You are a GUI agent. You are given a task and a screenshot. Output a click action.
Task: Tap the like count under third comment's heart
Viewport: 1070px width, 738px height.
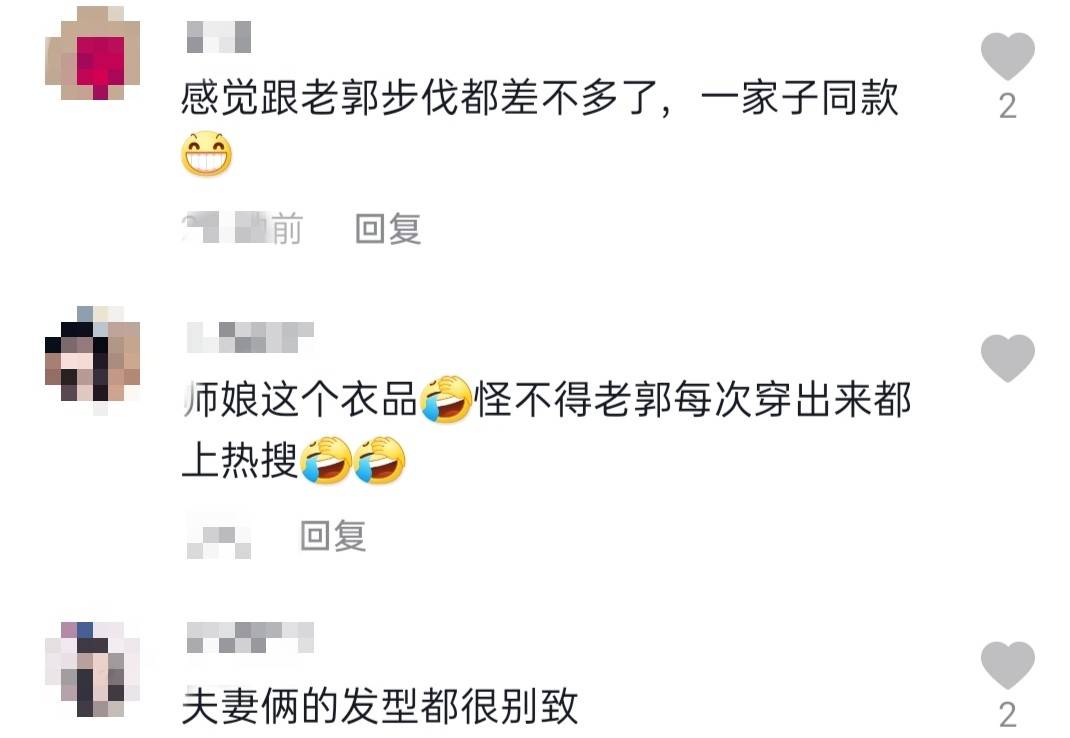pos(1008,715)
